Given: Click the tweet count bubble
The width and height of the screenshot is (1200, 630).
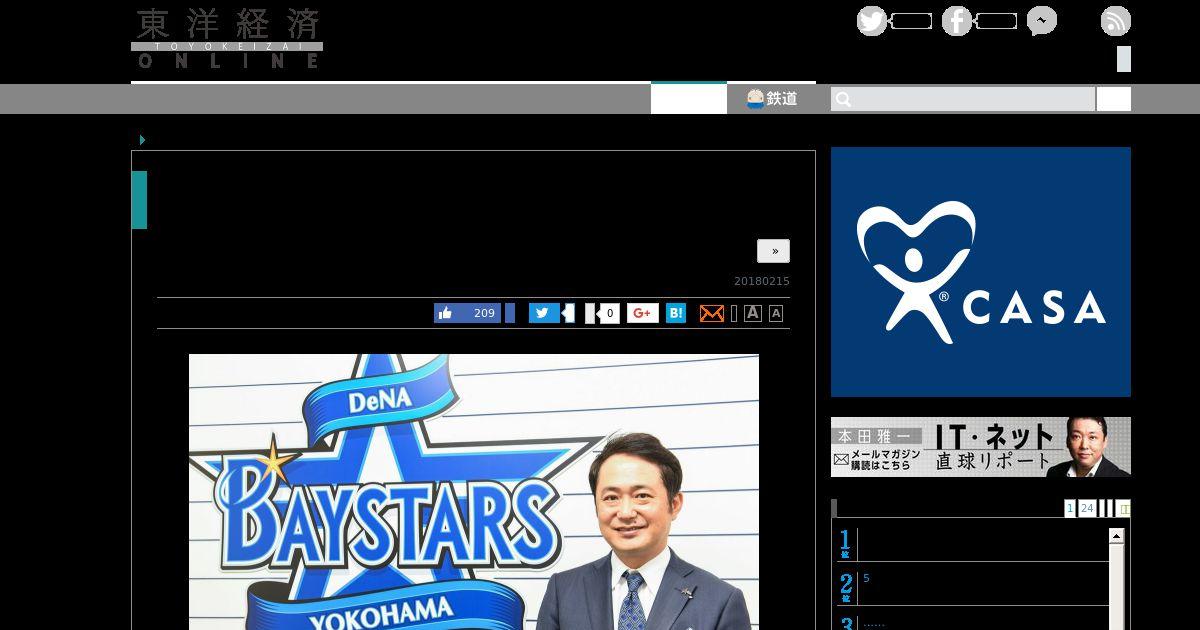Looking at the screenshot, I should pyautogui.click(x=568, y=313).
